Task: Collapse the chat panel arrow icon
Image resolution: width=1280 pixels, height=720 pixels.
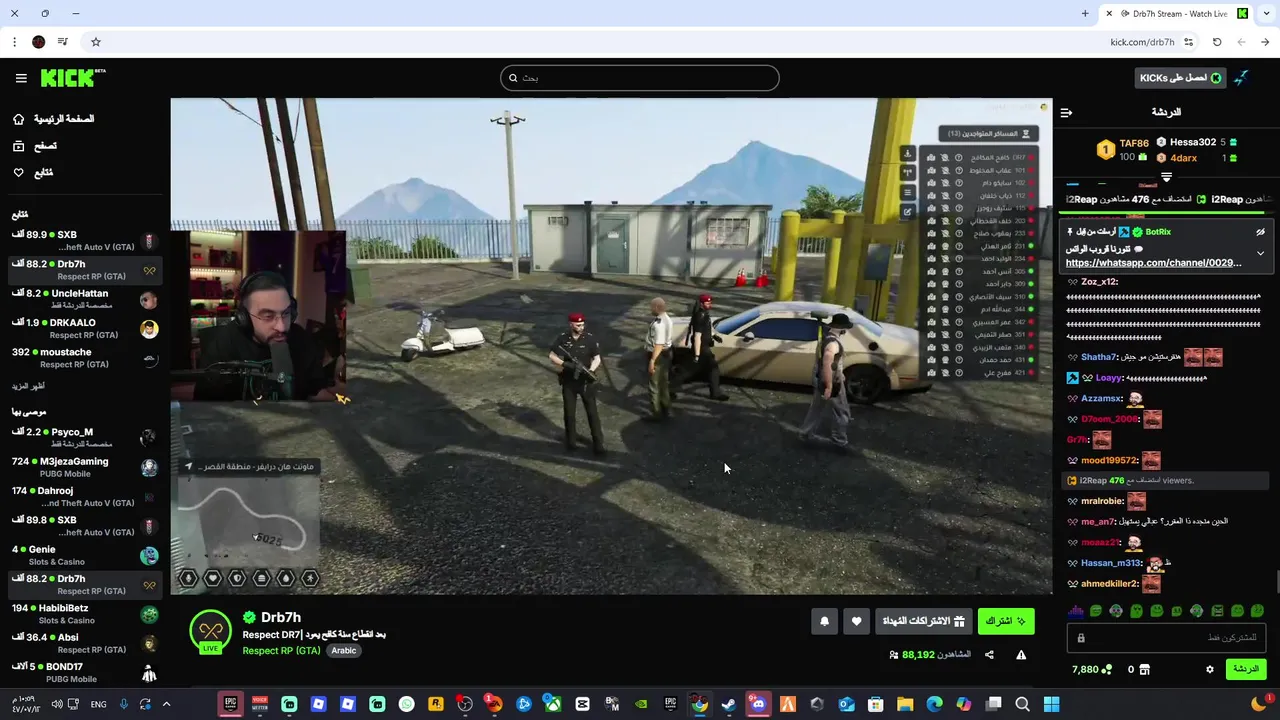Action: click(1066, 113)
